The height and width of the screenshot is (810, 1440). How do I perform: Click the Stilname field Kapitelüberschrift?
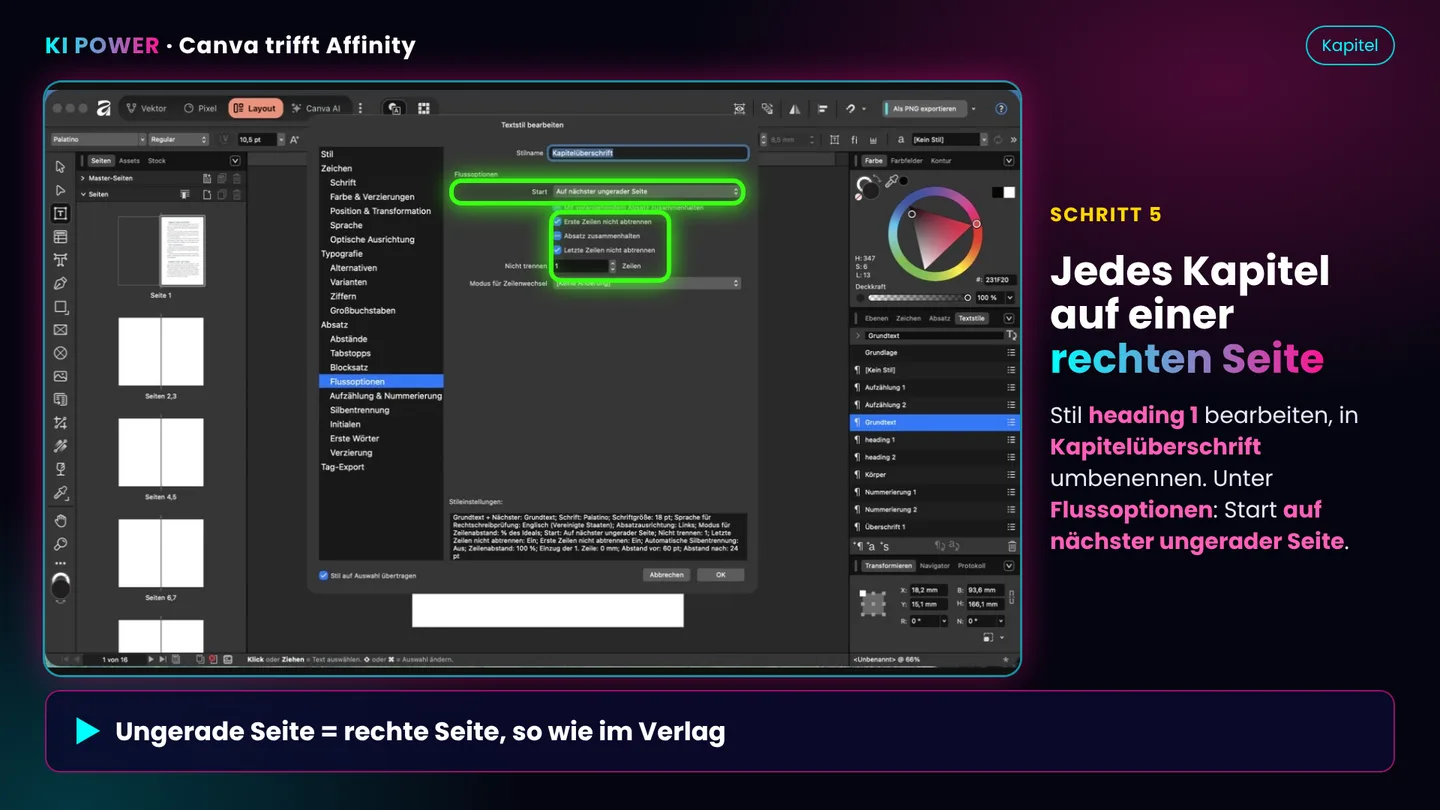coord(648,153)
